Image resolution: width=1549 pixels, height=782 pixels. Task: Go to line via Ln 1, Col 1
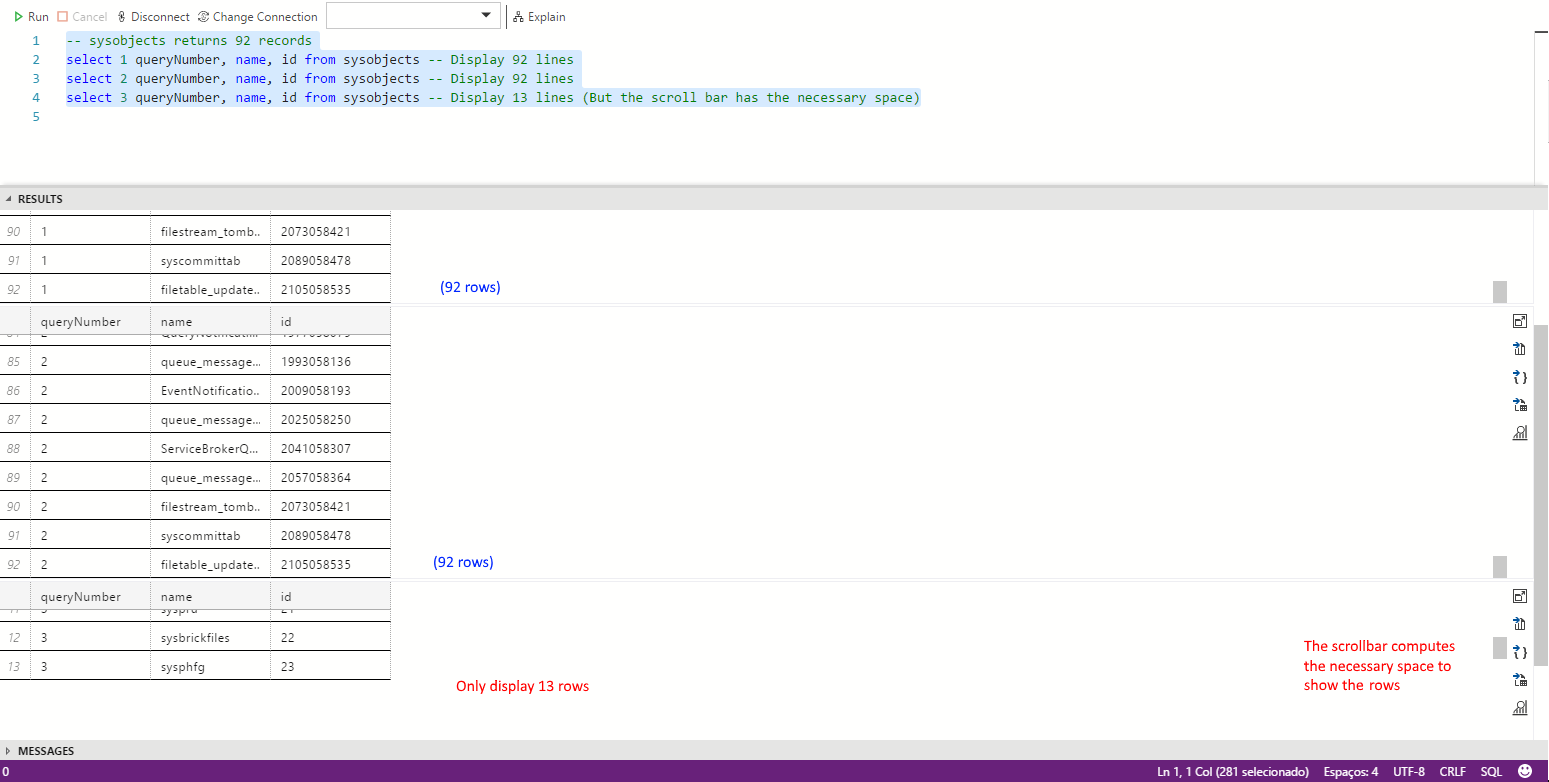tap(1233, 772)
